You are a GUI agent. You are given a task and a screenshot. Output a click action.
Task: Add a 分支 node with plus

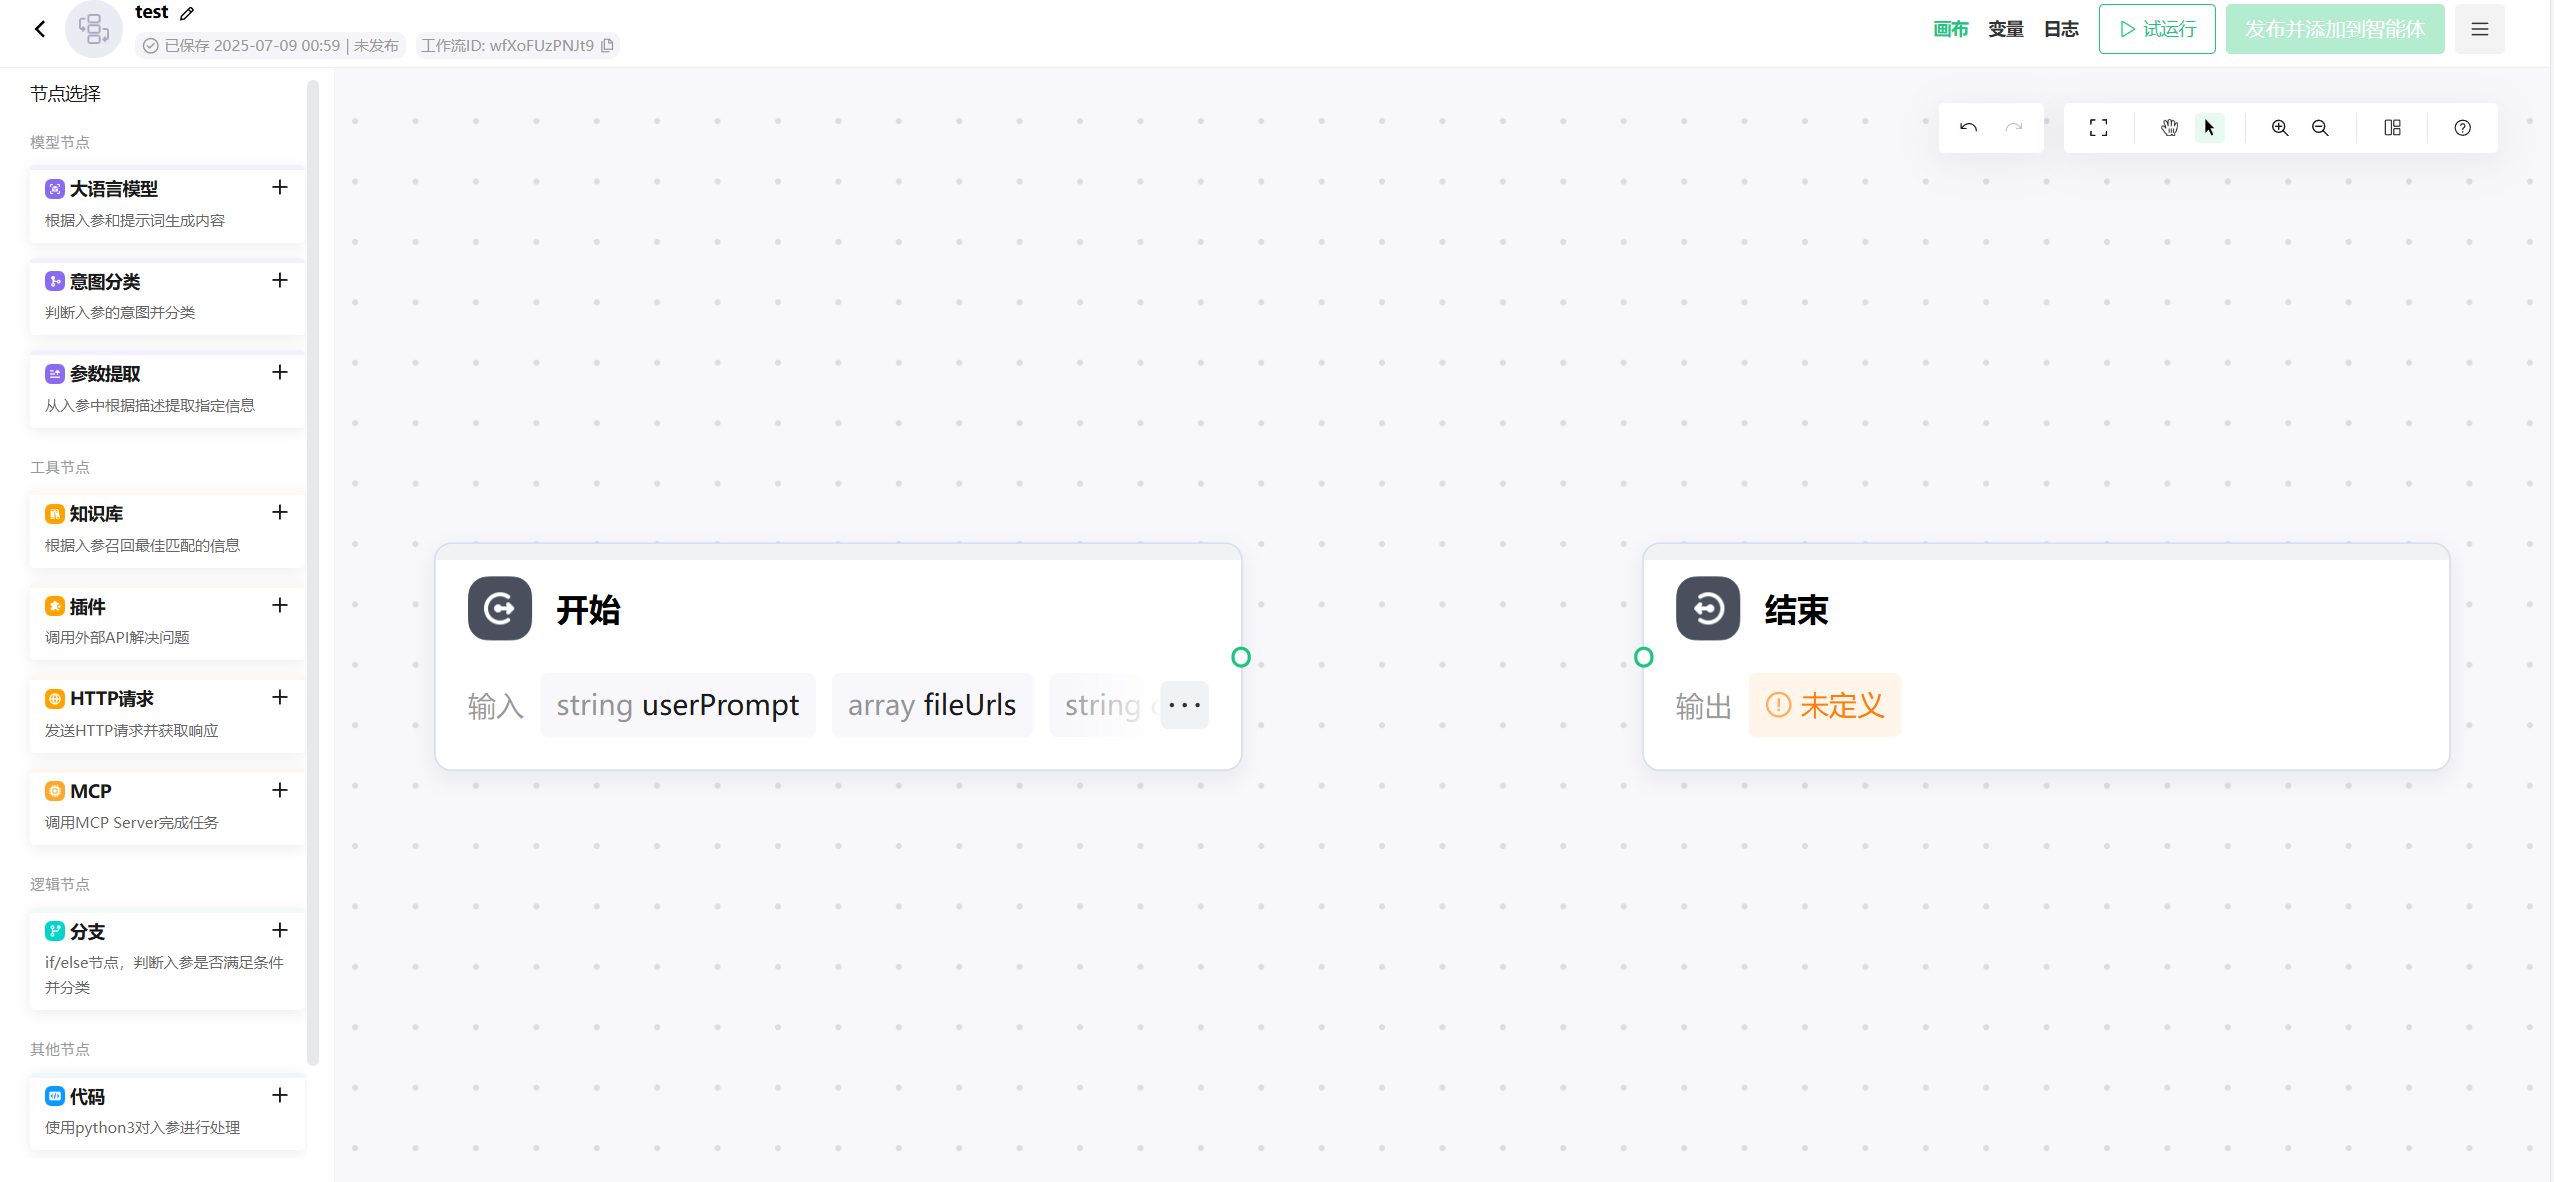[280, 930]
